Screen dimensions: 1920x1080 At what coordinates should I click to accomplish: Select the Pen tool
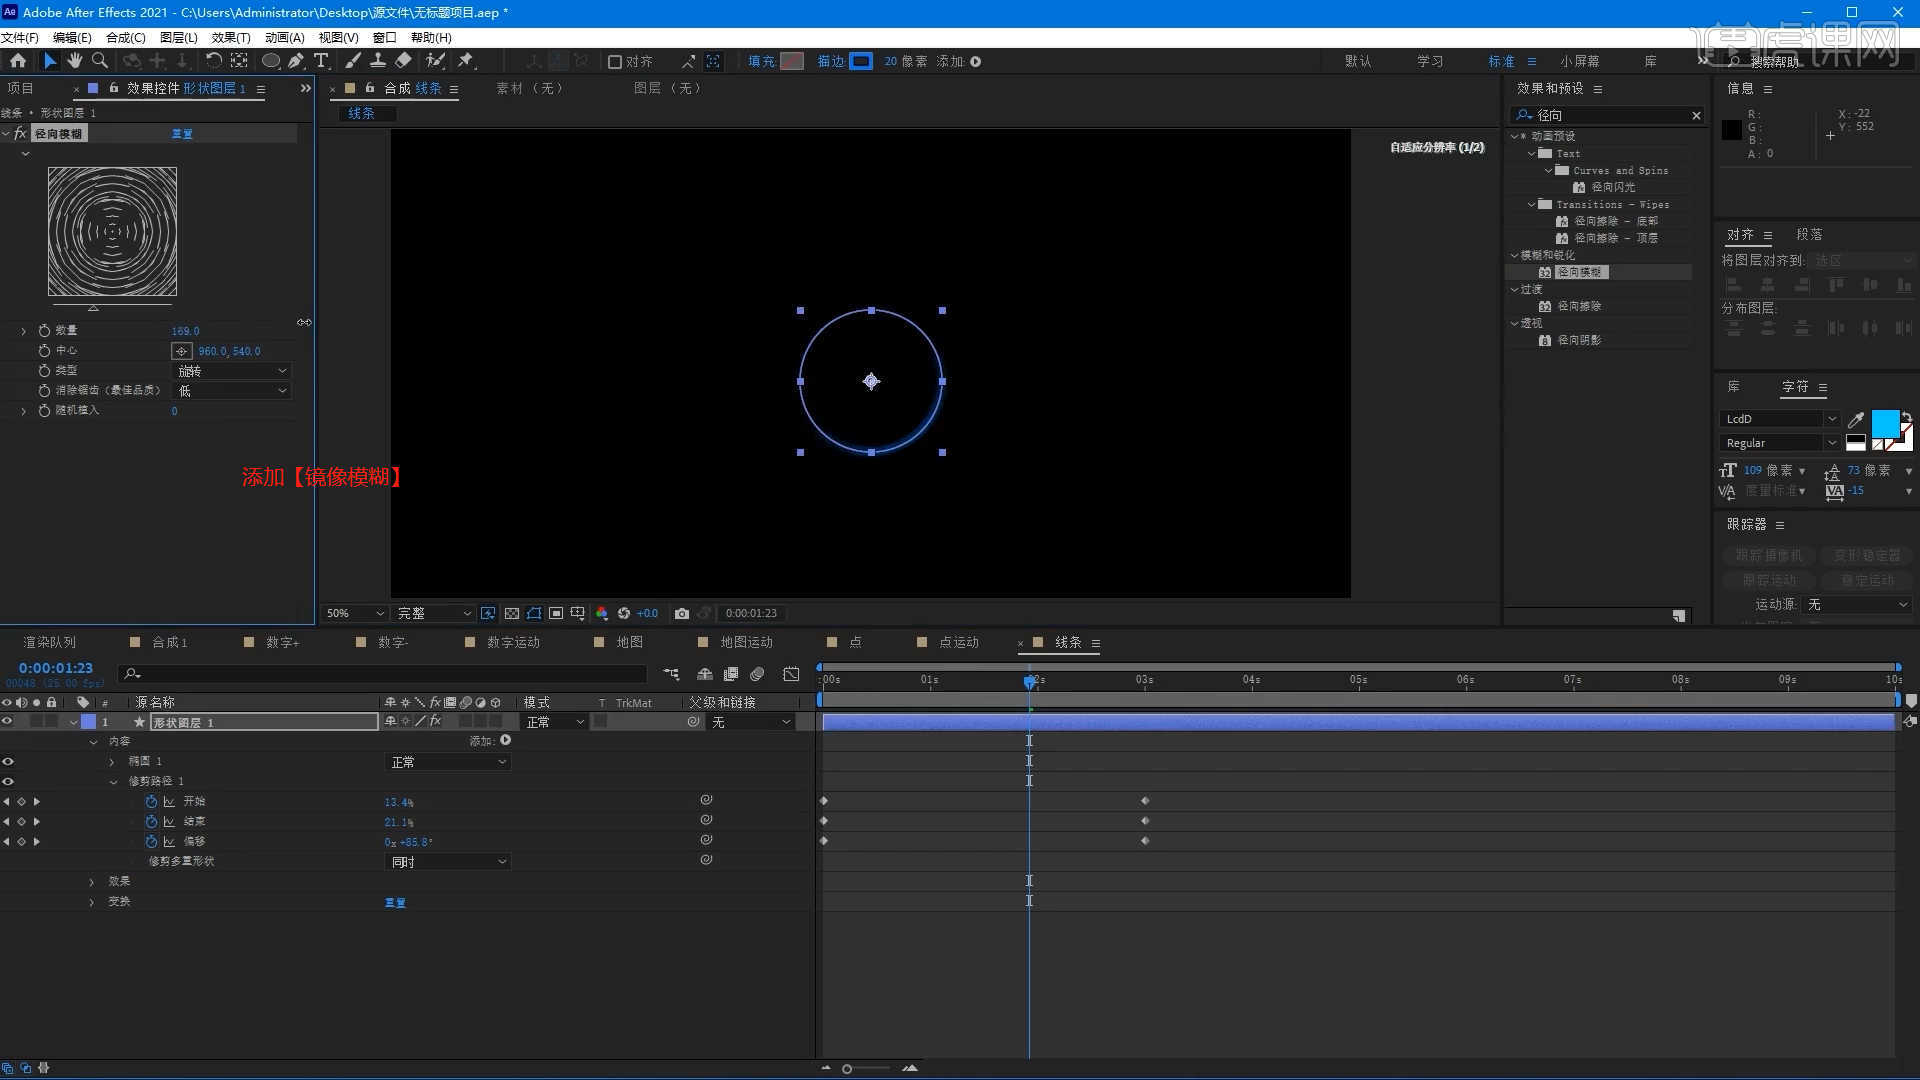[296, 61]
